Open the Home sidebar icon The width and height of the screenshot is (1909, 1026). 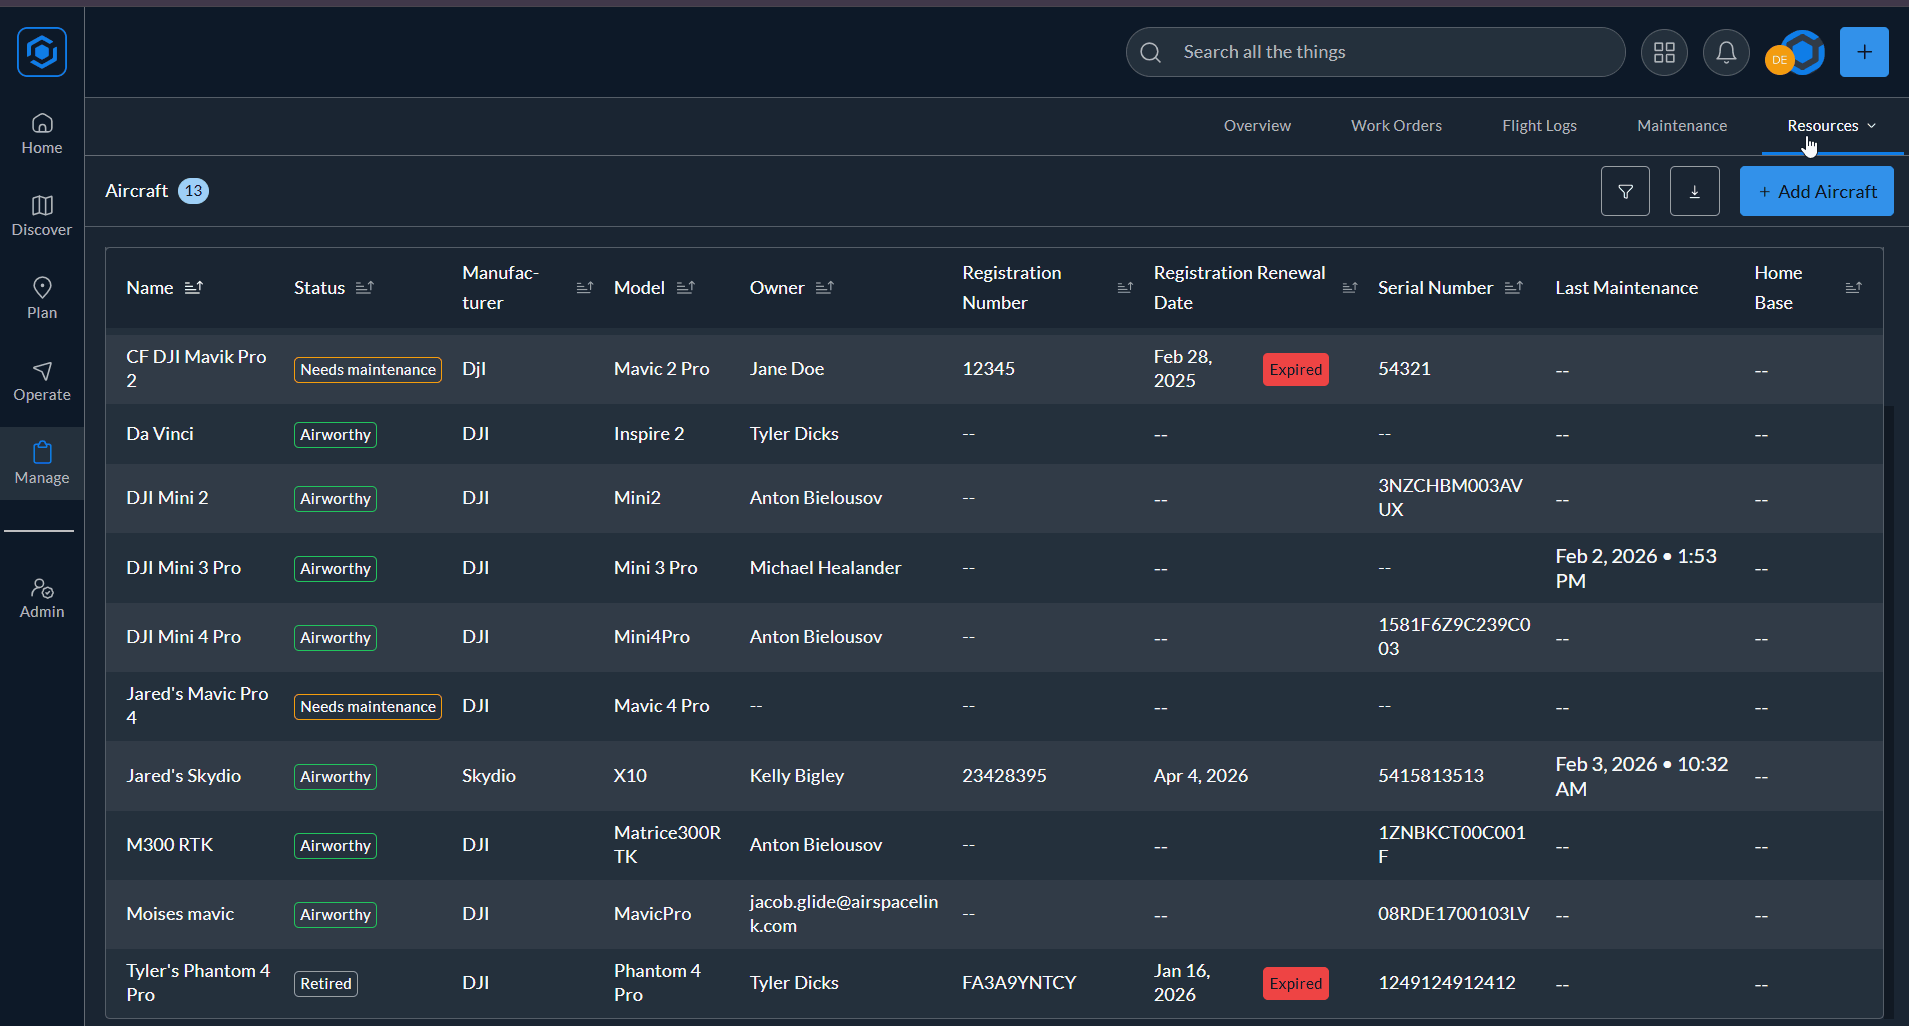click(42, 134)
